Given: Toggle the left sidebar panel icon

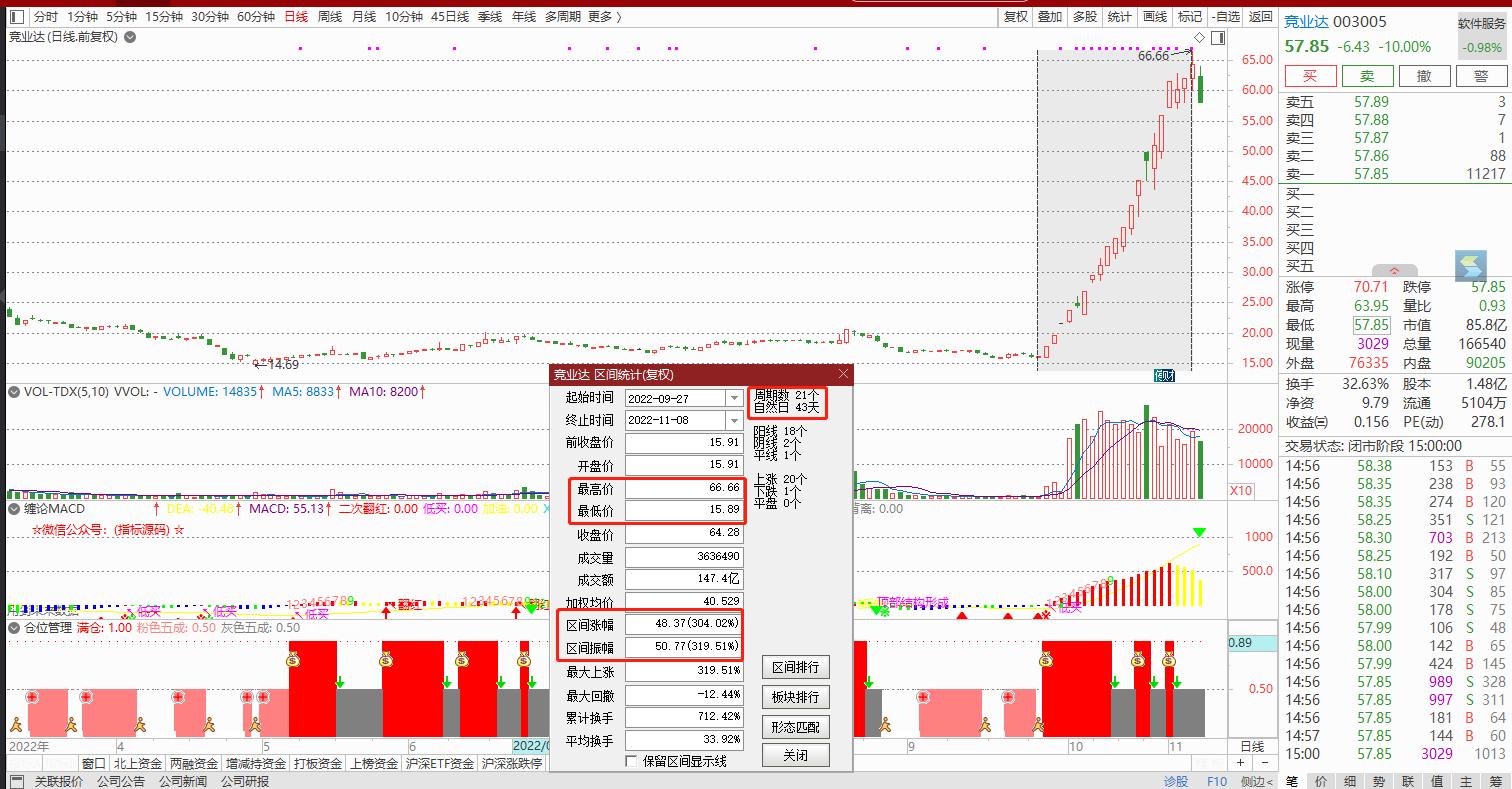Looking at the screenshot, I should tap(17, 17).
